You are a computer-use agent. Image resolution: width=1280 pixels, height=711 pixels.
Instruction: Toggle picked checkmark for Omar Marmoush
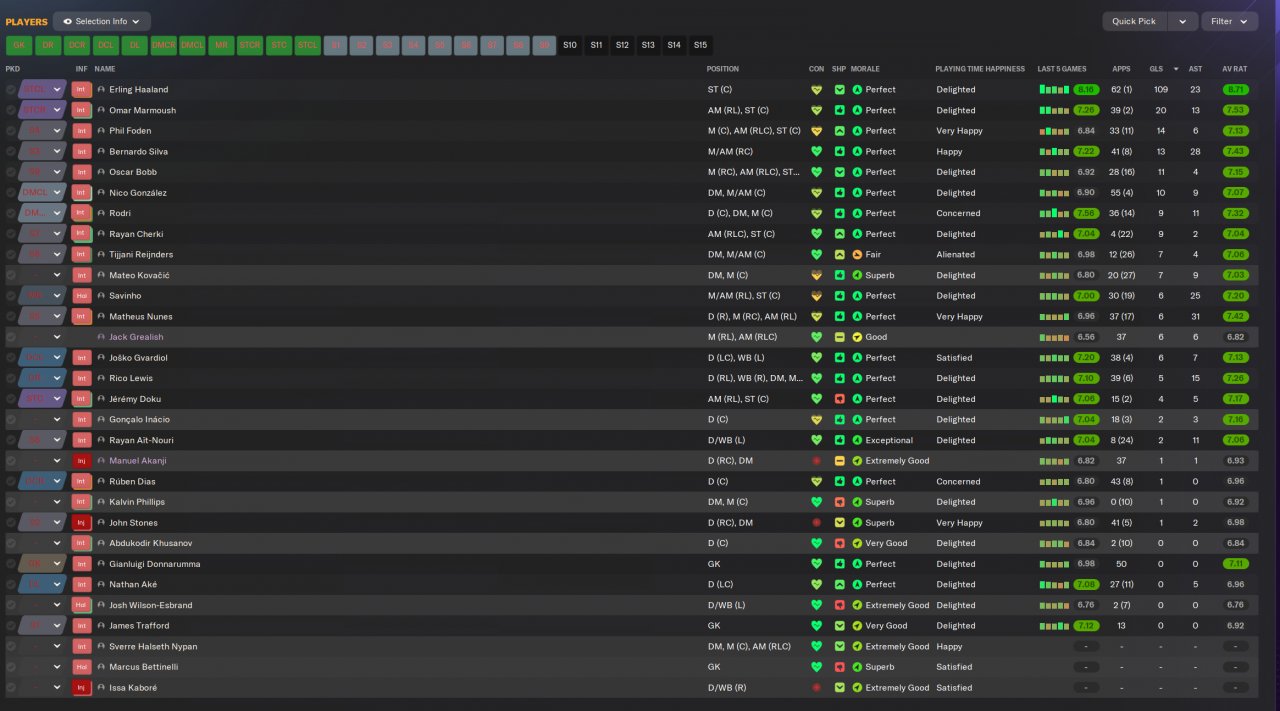[x=11, y=110]
